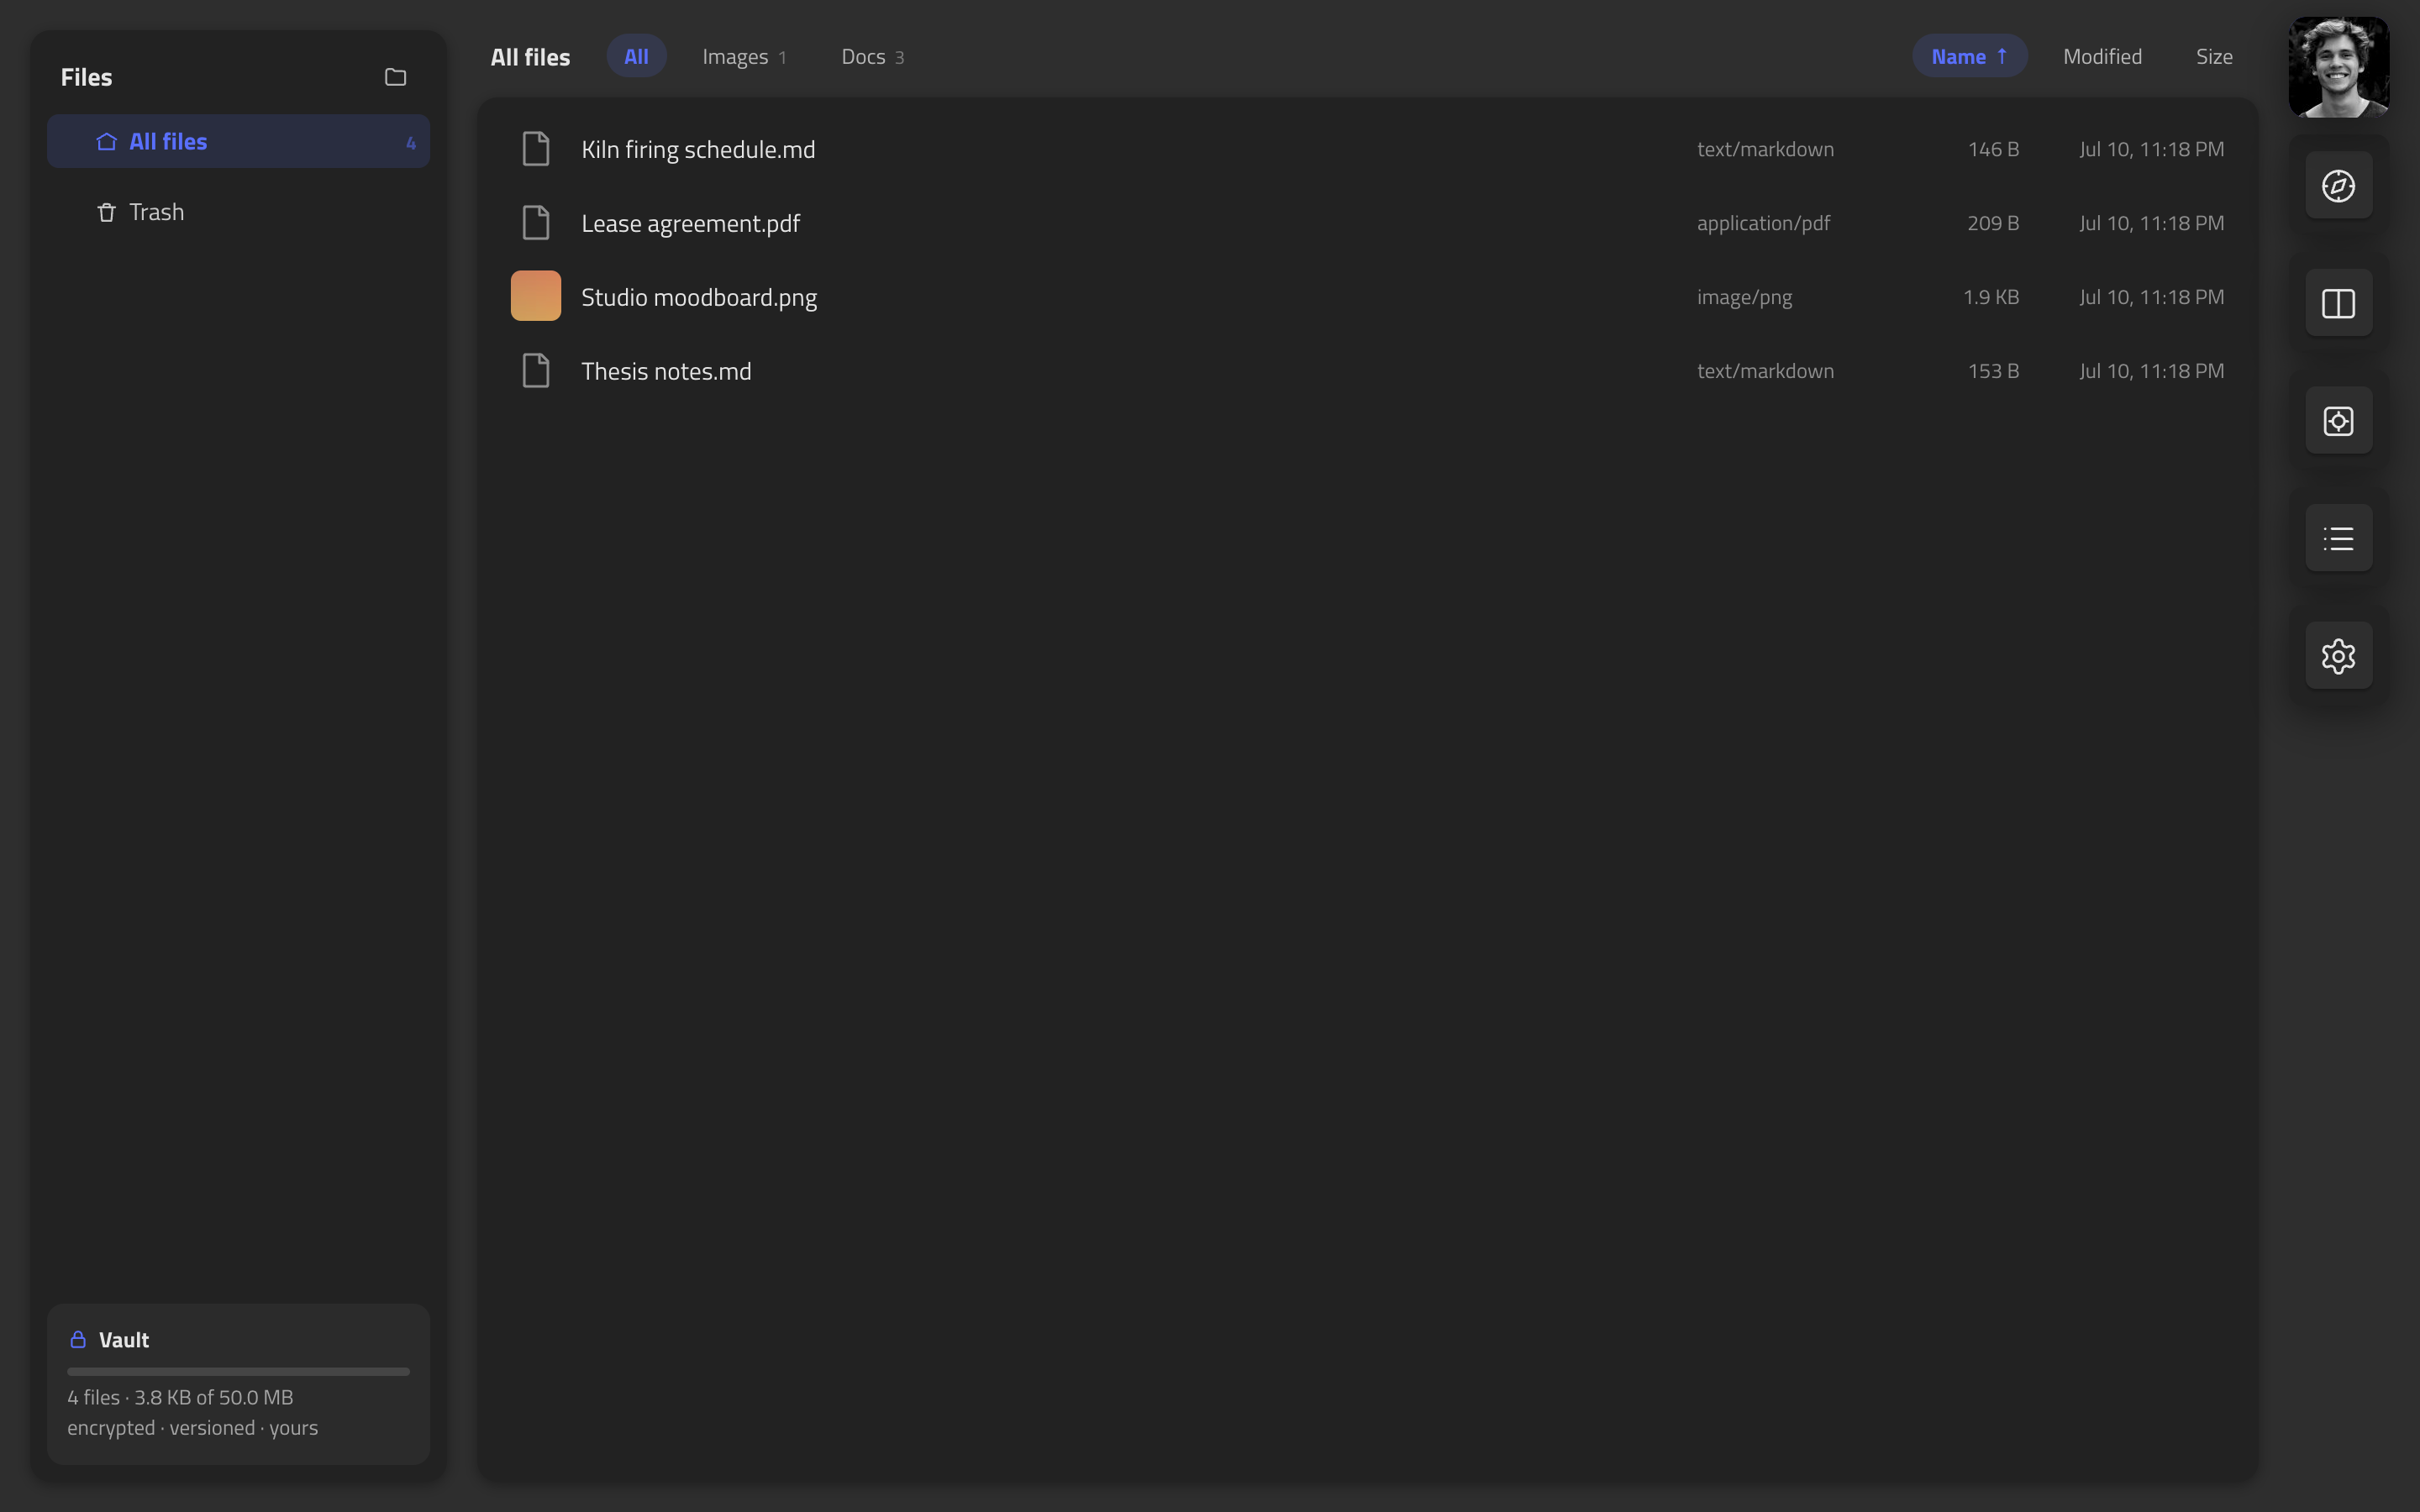Open Lease agreement.pdf
2420x1512 pixels.
[690, 223]
